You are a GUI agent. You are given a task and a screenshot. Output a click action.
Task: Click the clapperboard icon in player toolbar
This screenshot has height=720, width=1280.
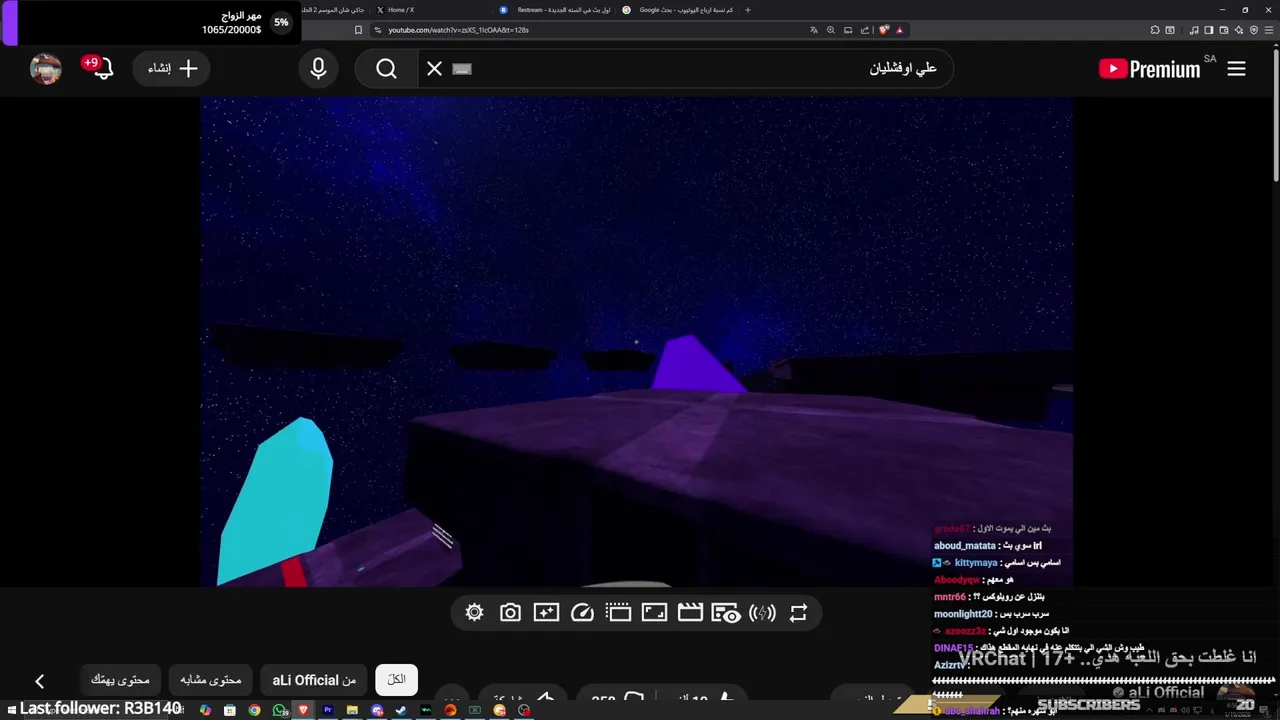tap(690, 613)
